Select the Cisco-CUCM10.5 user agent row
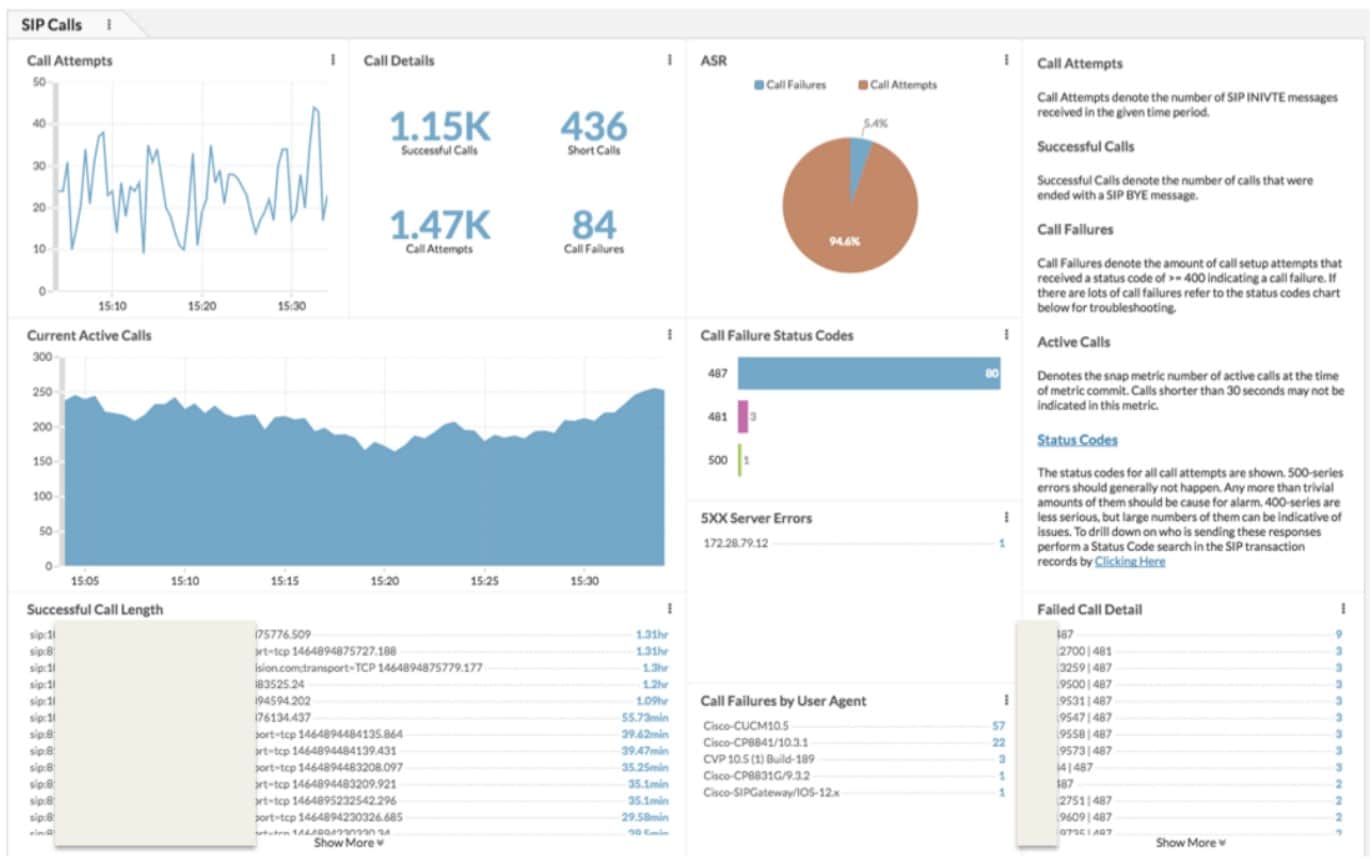The image size is (1370, 861). pos(854,725)
